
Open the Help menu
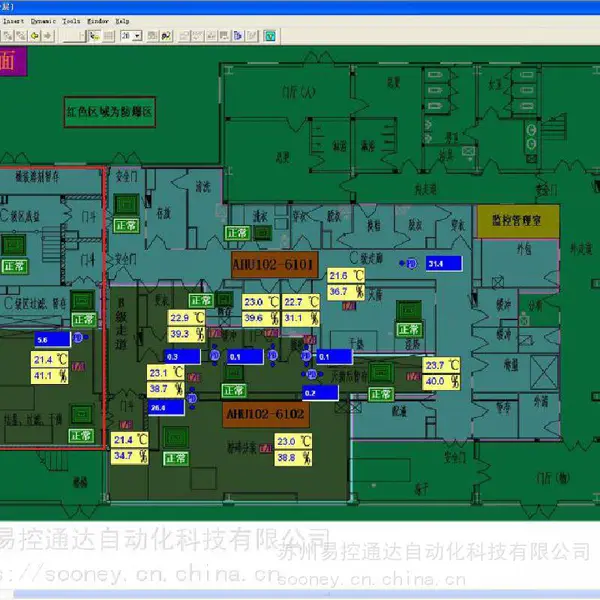(x=122, y=21)
